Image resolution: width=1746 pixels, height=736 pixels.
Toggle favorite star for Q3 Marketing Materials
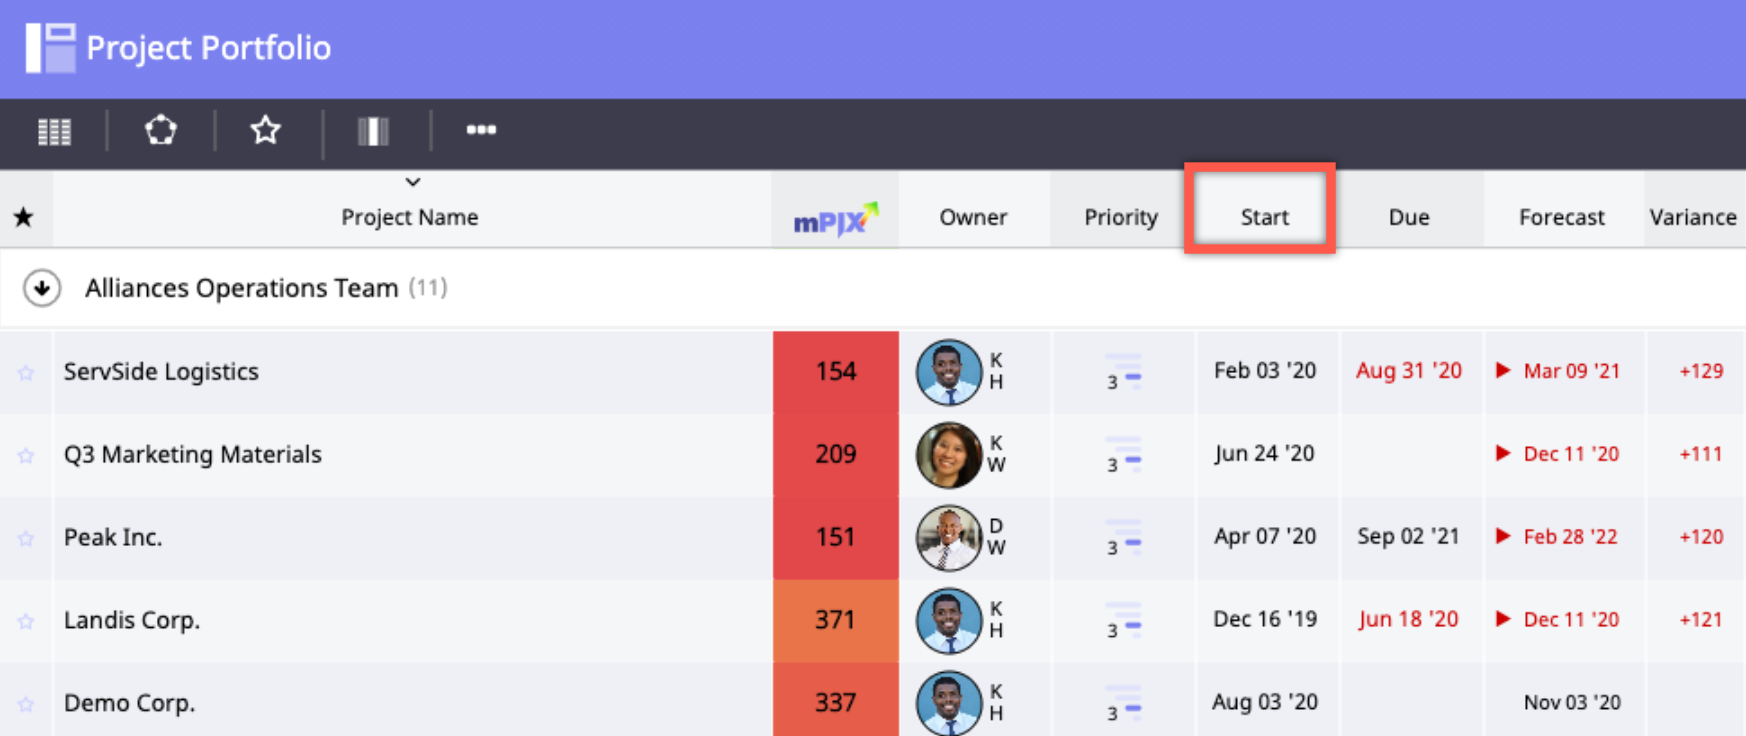click(x=26, y=456)
